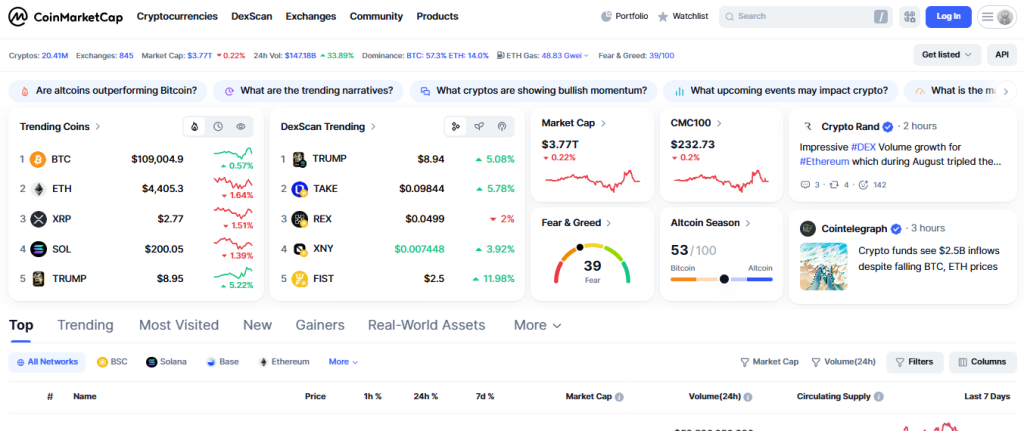The image size is (1024, 431).
Task: Click the Log In button
Action: pyautogui.click(x=948, y=16)
